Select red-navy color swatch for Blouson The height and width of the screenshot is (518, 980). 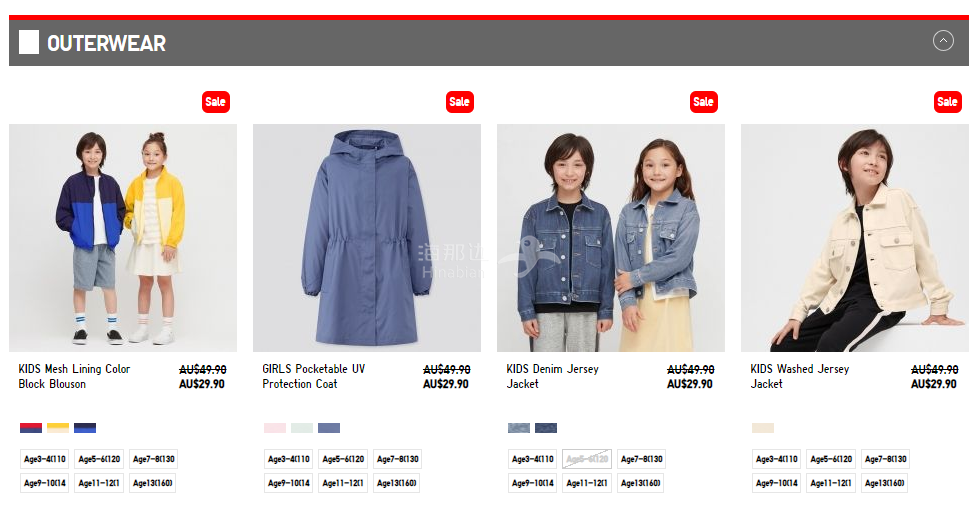31,428
